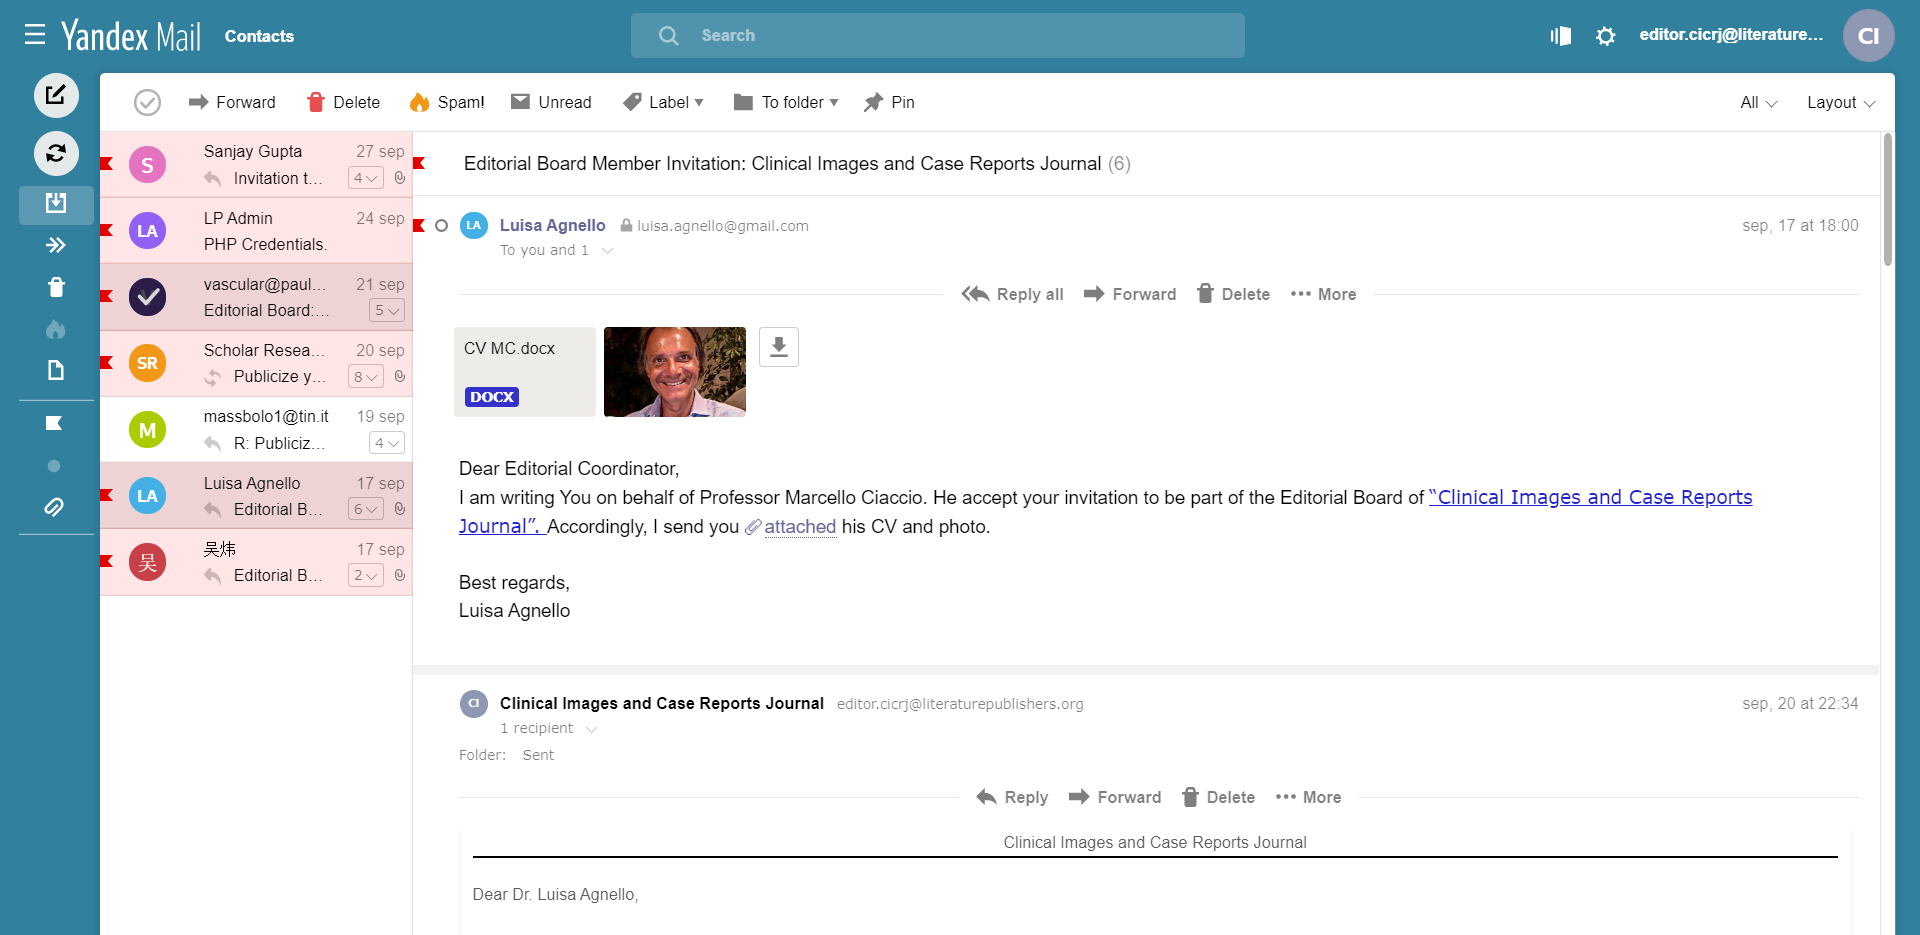Open the Contacts tab in the header

[x=259, y=36]
